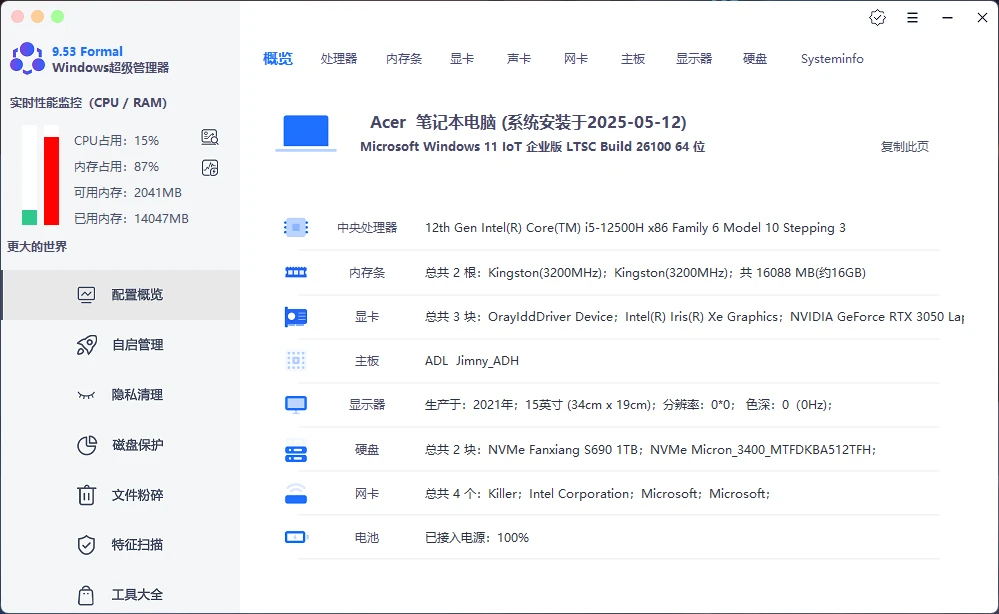999x614 pixels.
Task: Open 工具大全 in the sidebar
Action: click(121, 595)
